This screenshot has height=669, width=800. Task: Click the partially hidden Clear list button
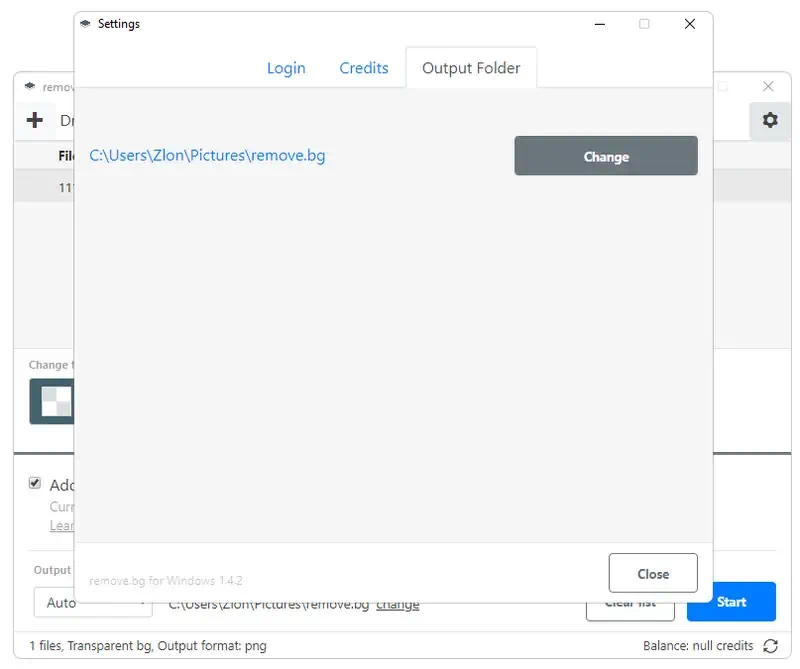[630, 611]
